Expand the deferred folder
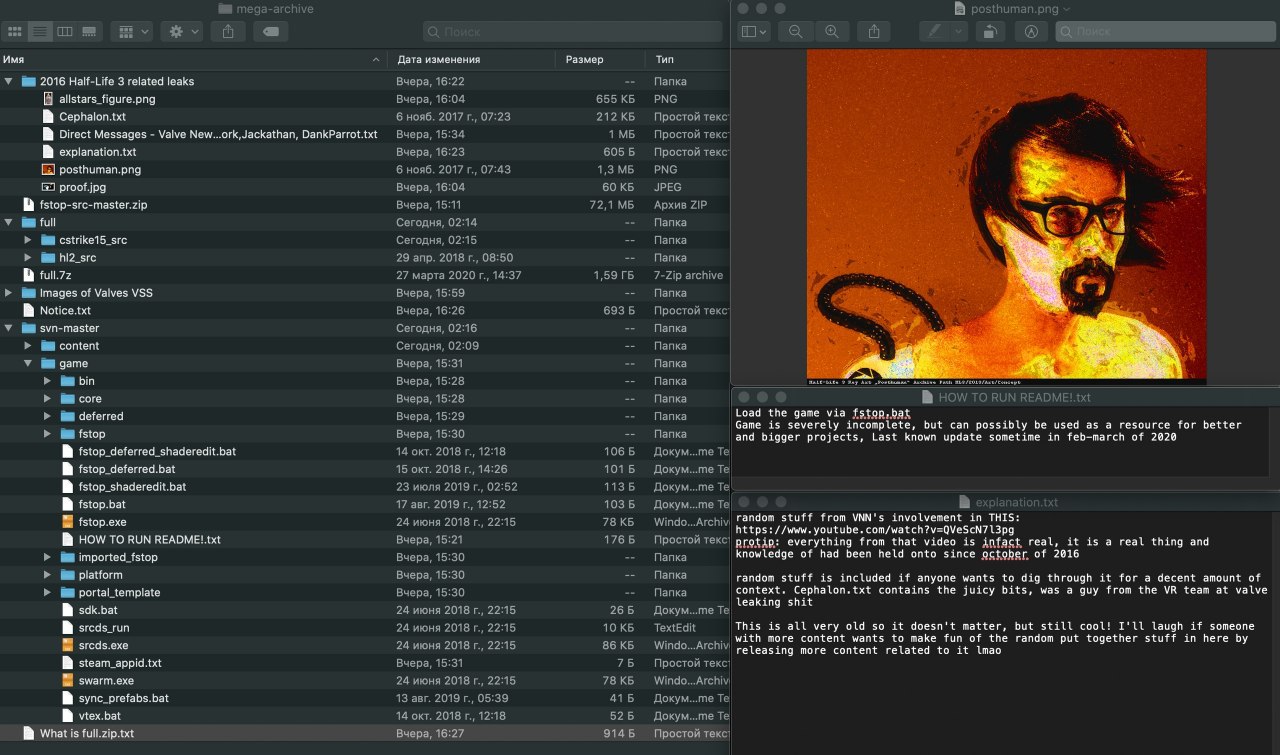Image resolution: width=1280 pixels, height=755 pixels. 47,416
